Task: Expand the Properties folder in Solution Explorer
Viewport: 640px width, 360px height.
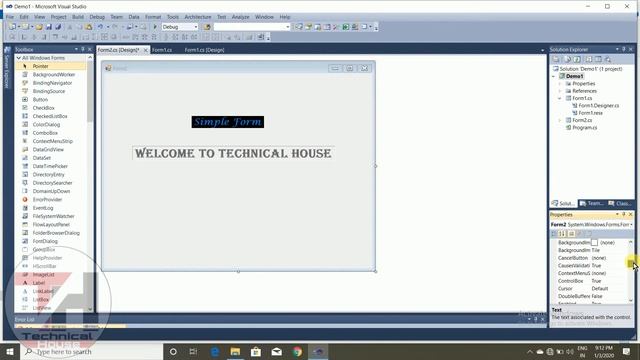Action: 560,84
